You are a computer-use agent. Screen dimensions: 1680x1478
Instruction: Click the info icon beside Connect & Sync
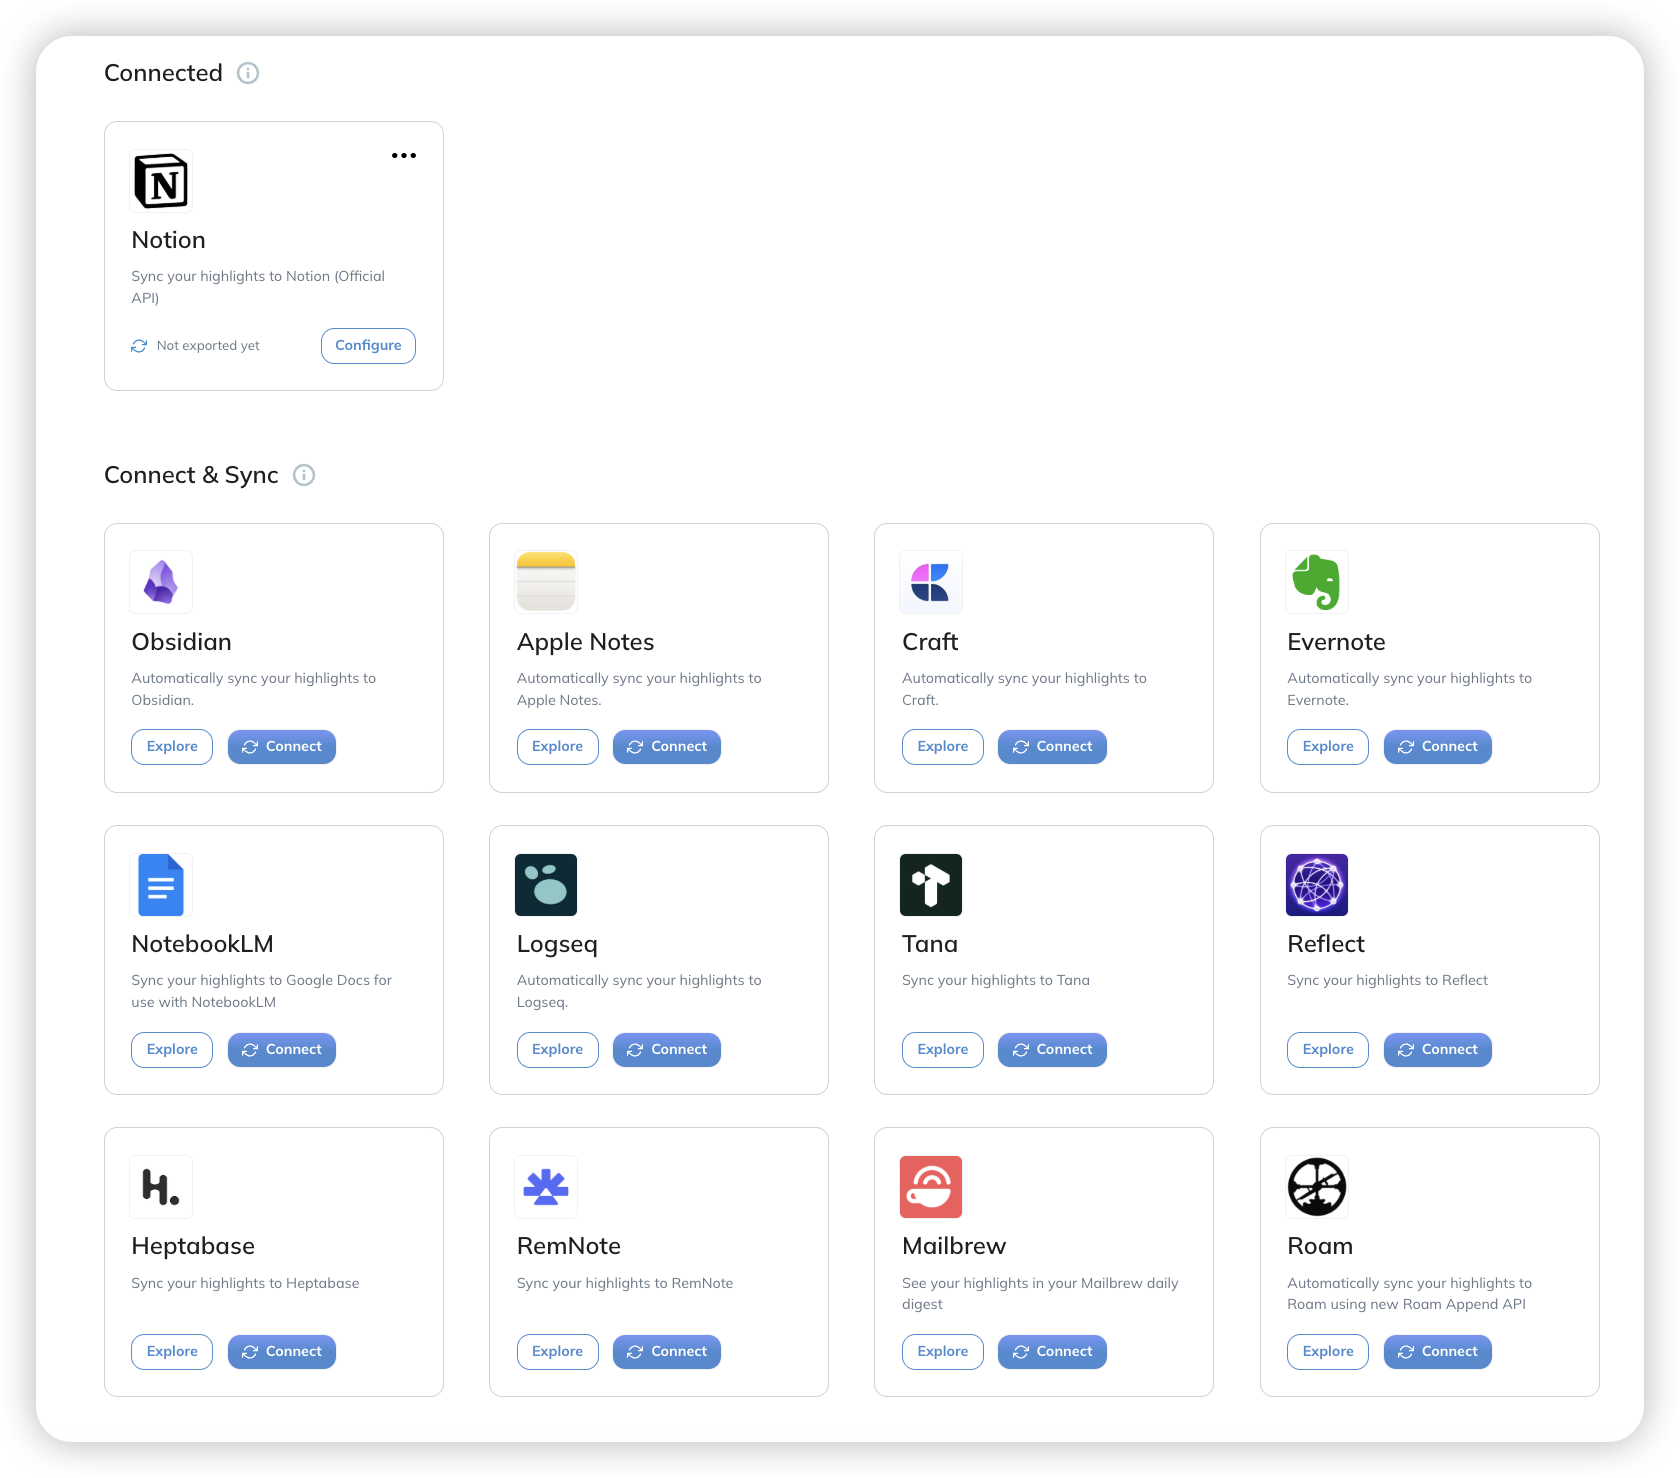click(304, 475)
